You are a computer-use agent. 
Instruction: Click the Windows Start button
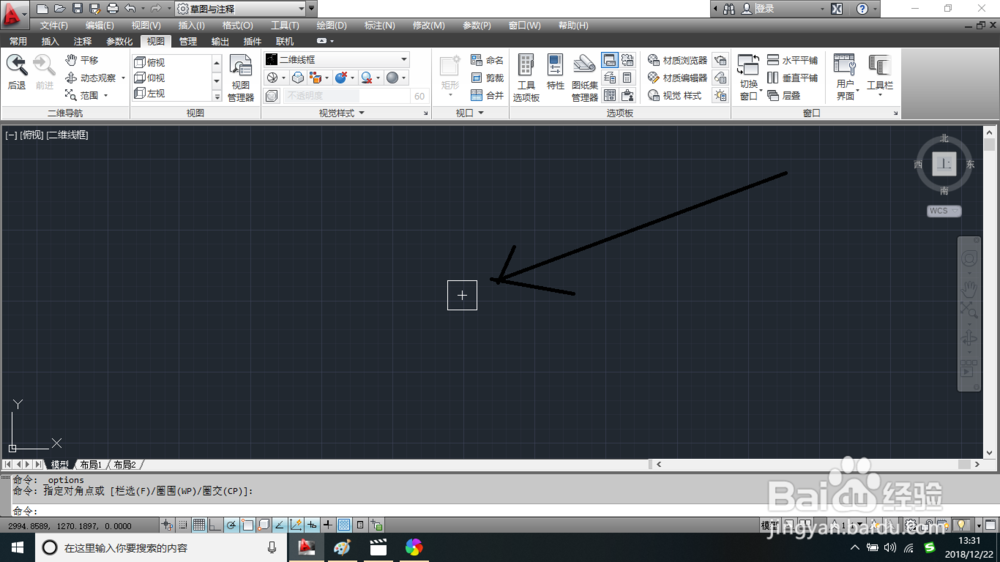(17, 547)
